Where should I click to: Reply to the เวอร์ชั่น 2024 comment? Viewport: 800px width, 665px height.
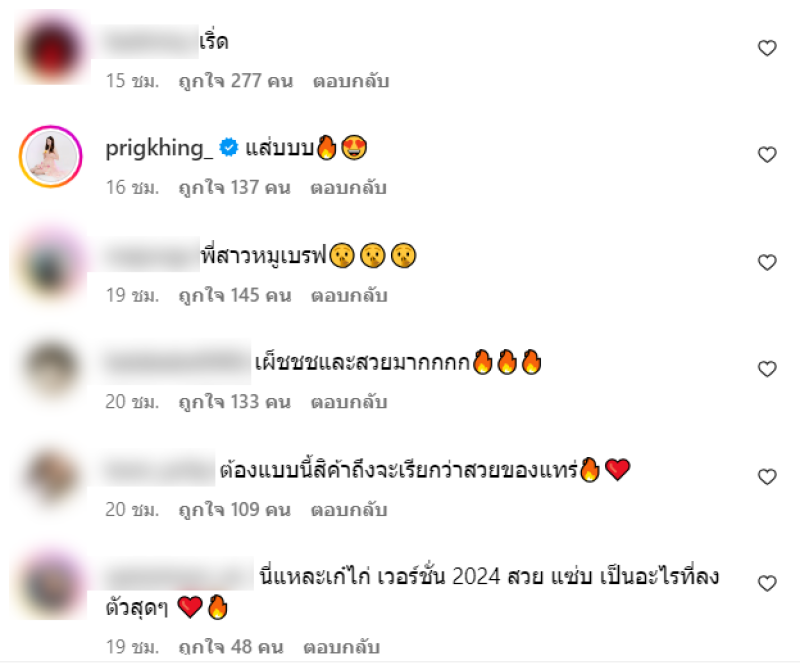pyautogui.click(x=342, y=647)
